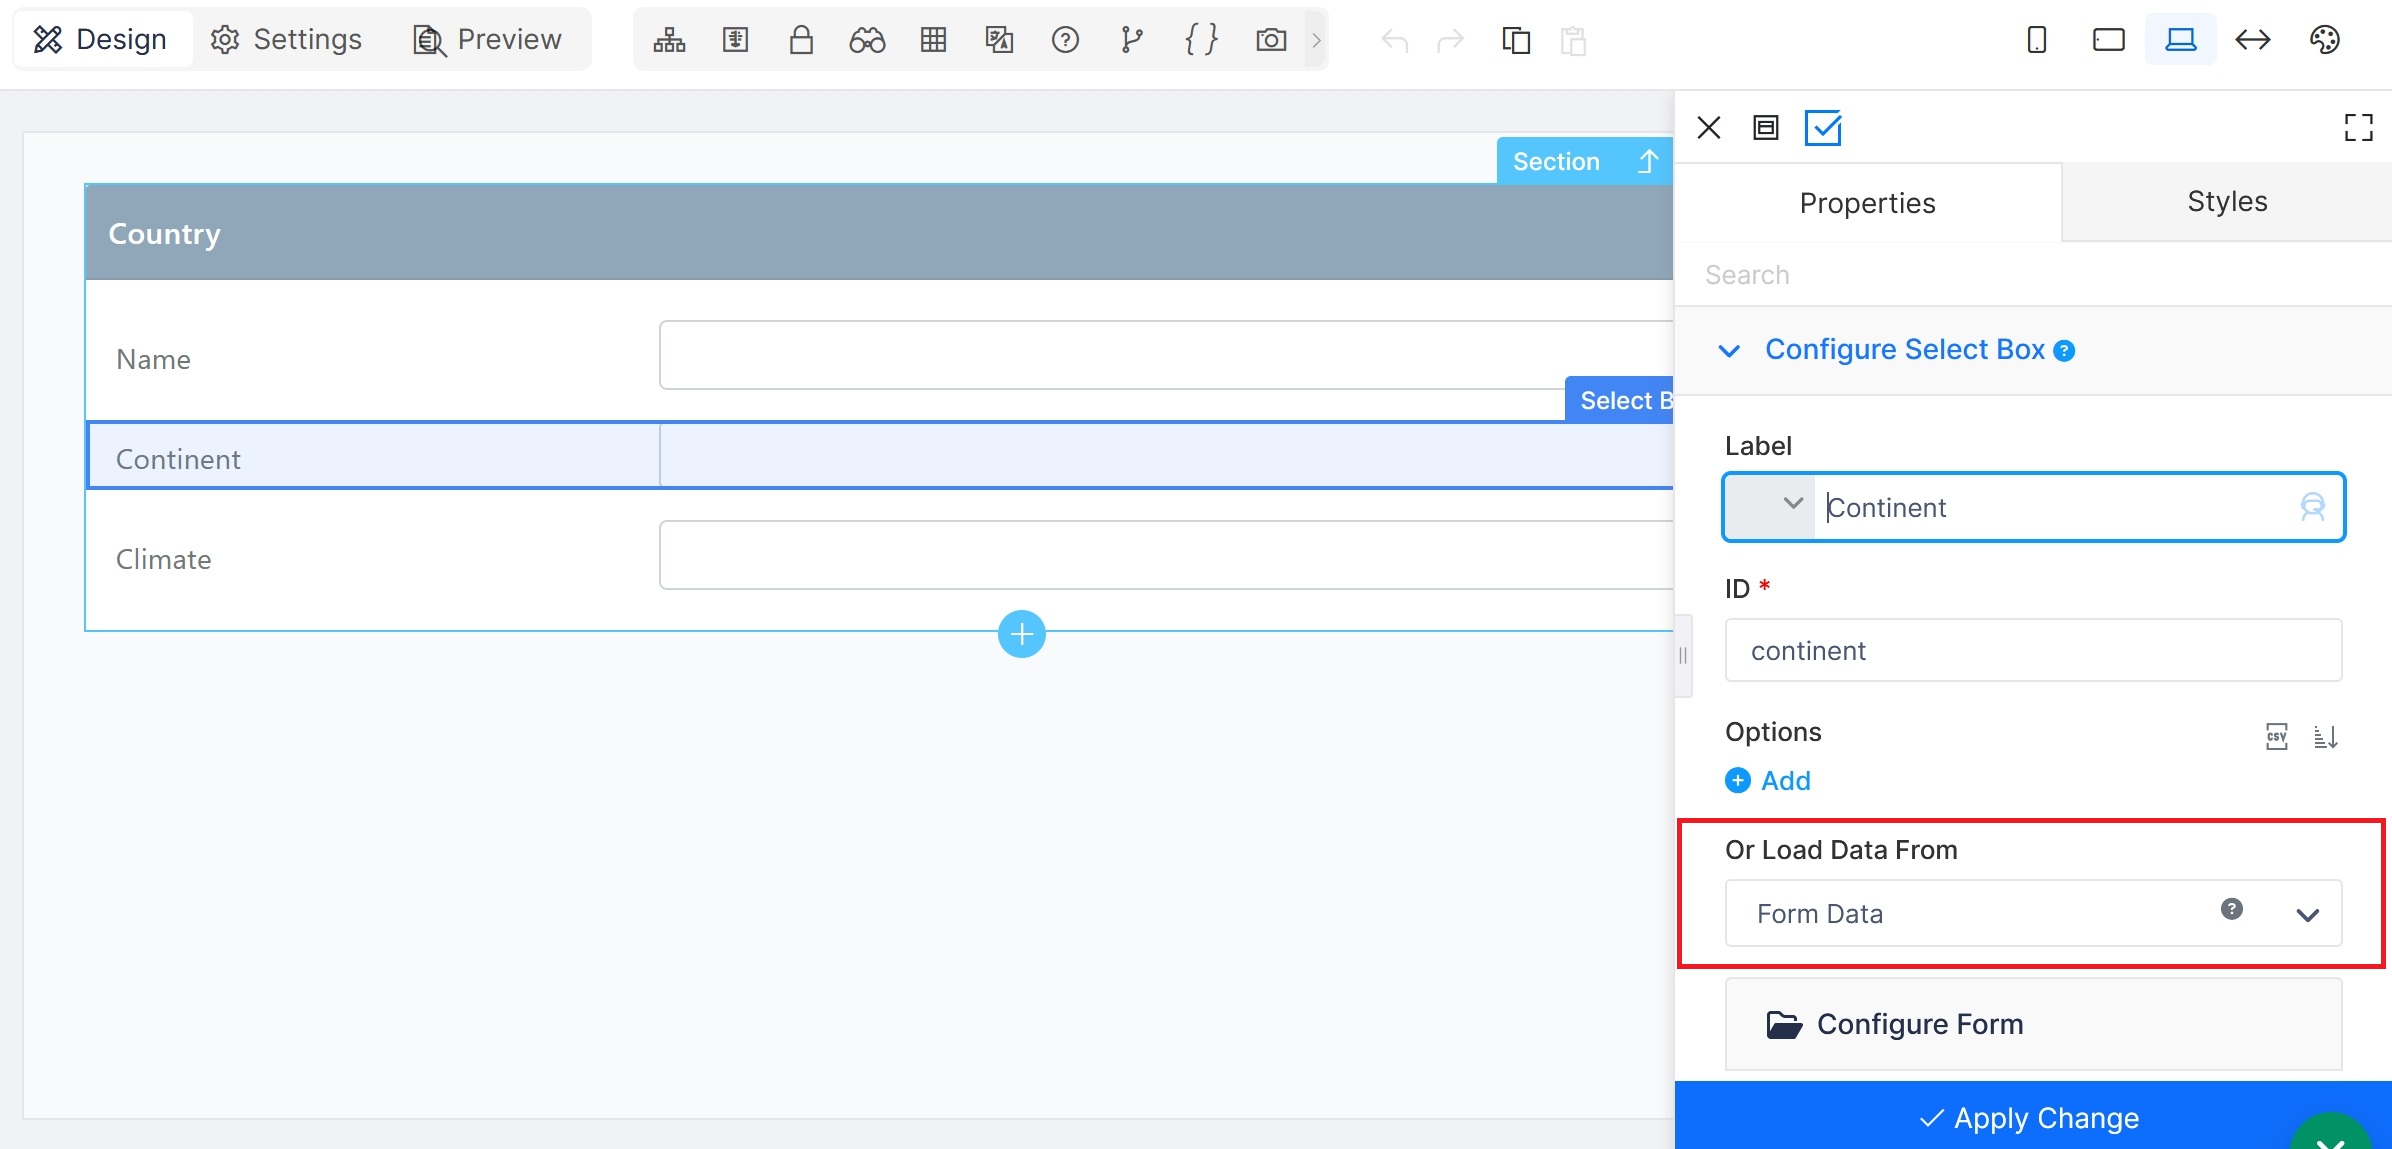The width and height of the screenshot is (2392, 1149).
Task: Click the git branch version icon
Action: coord(1131,40)
